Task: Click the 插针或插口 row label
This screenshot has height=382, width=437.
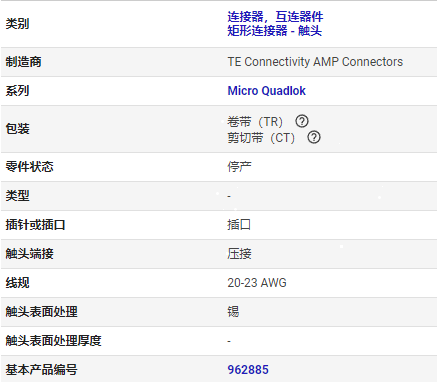Action: point(35,225)
